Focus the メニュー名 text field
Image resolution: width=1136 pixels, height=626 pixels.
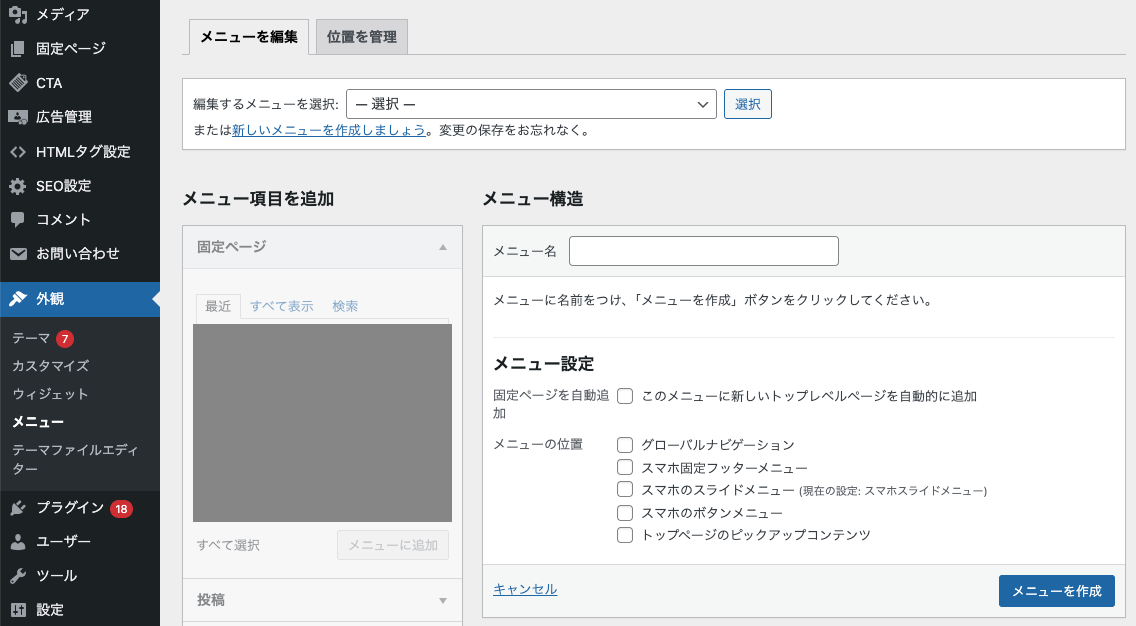pyautogui.click(x=703, y=251)
